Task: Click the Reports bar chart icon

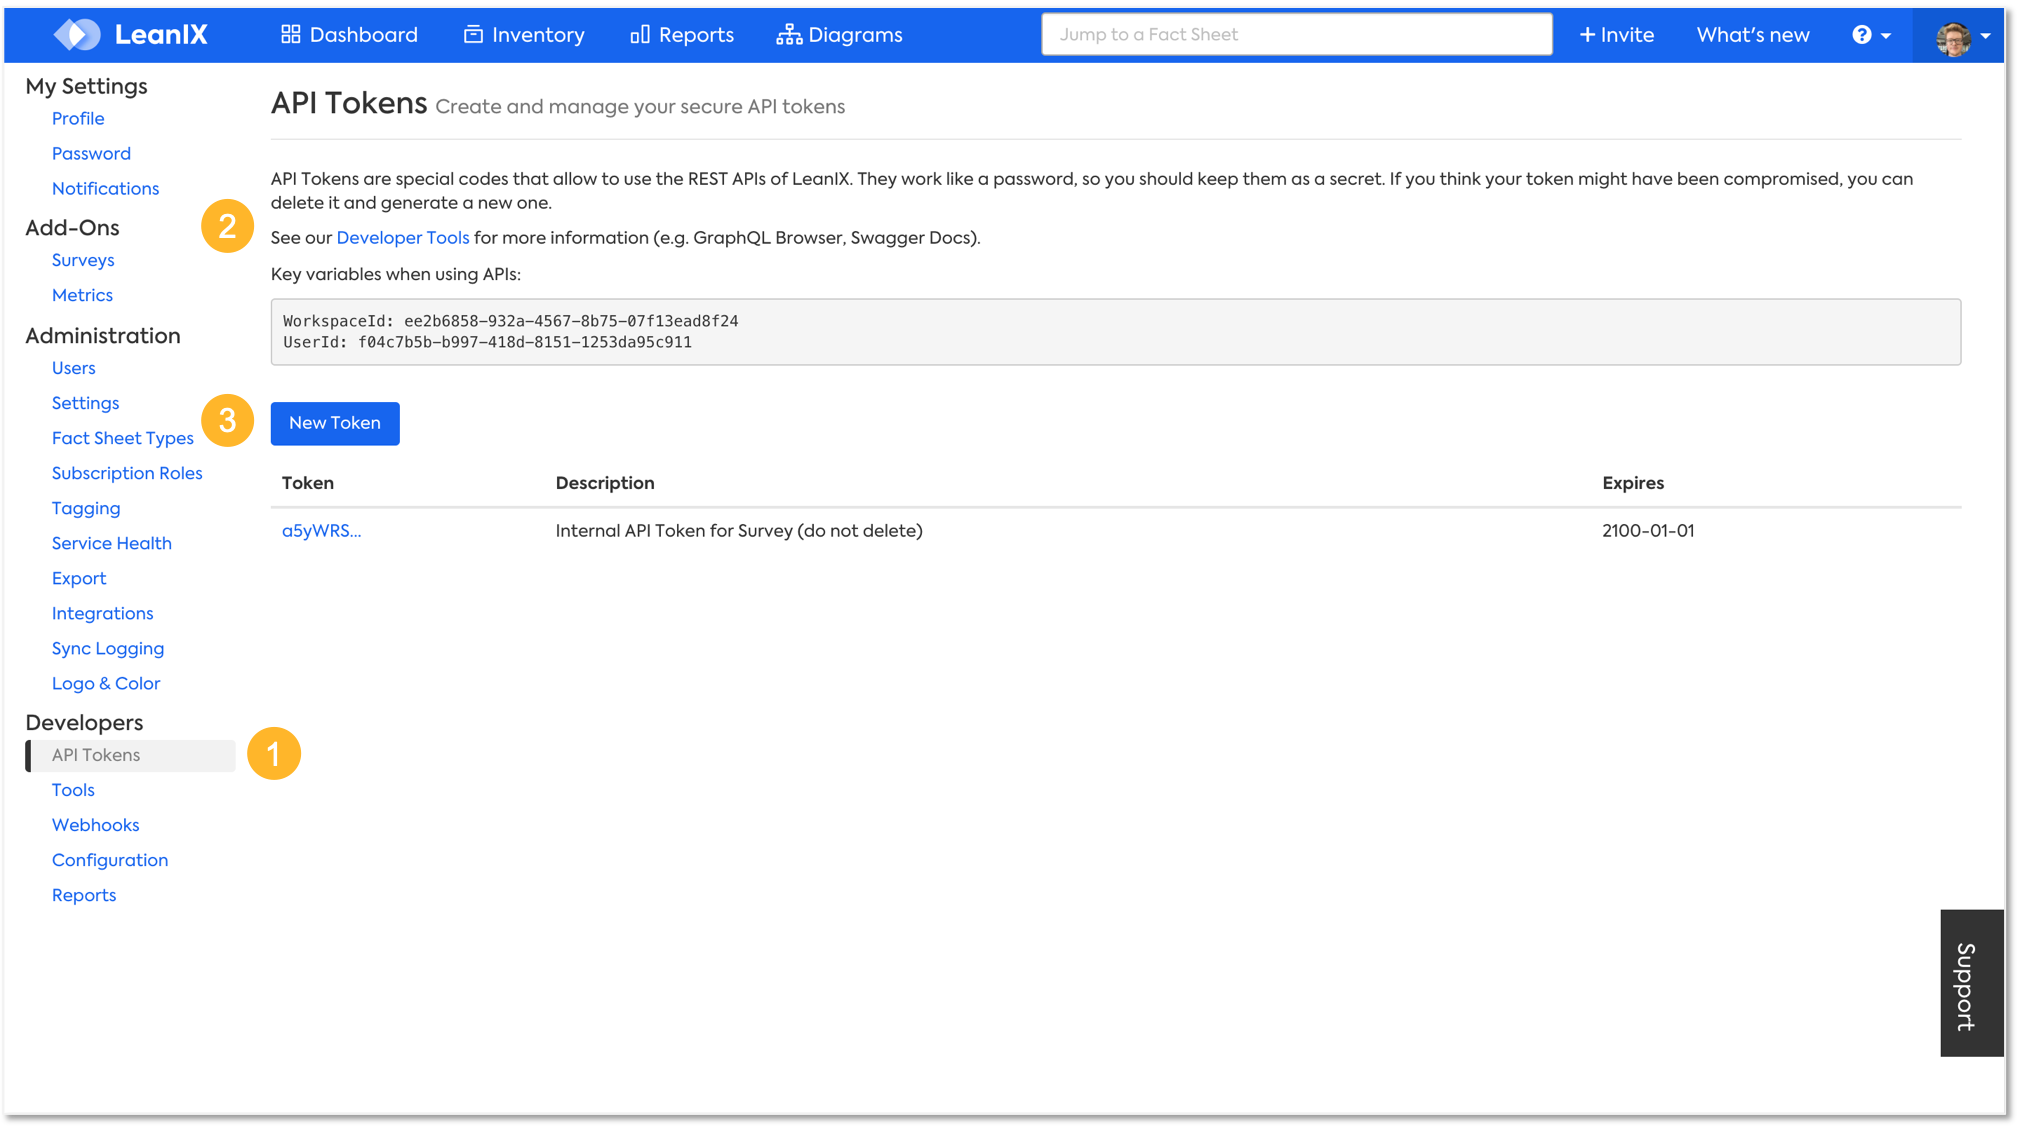Action: [640, 34]
